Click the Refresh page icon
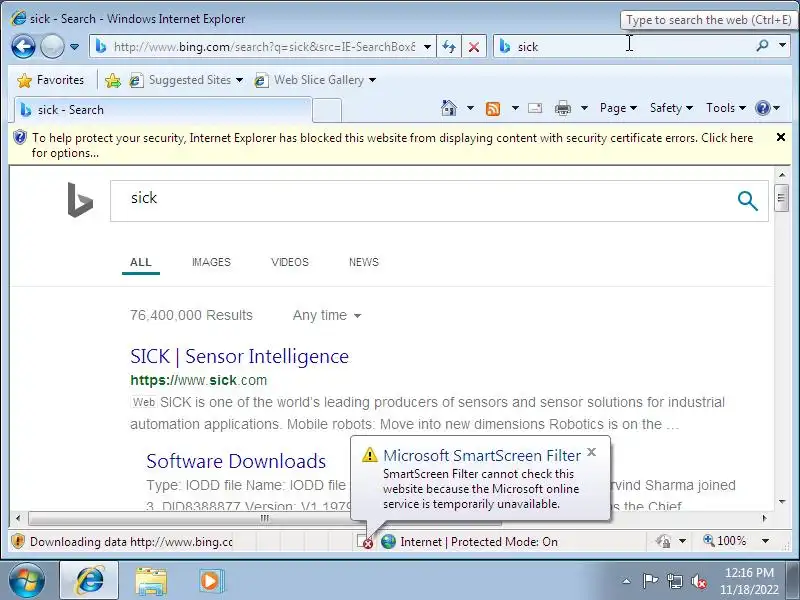 (449, 47)
